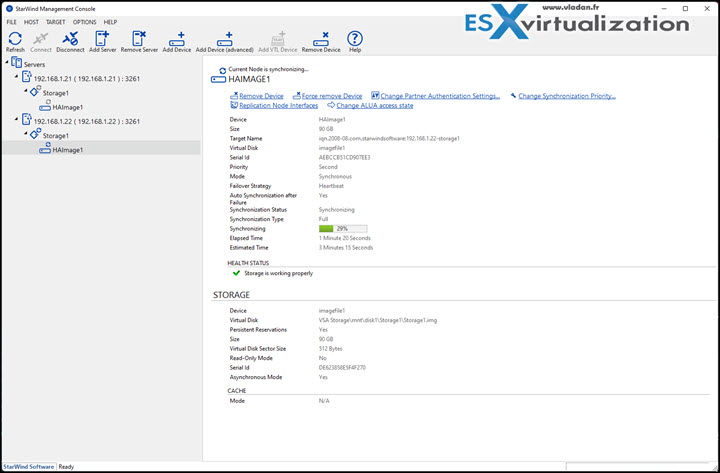Open the TARGET menu
The image size is (720, 473).
(56, 22)
